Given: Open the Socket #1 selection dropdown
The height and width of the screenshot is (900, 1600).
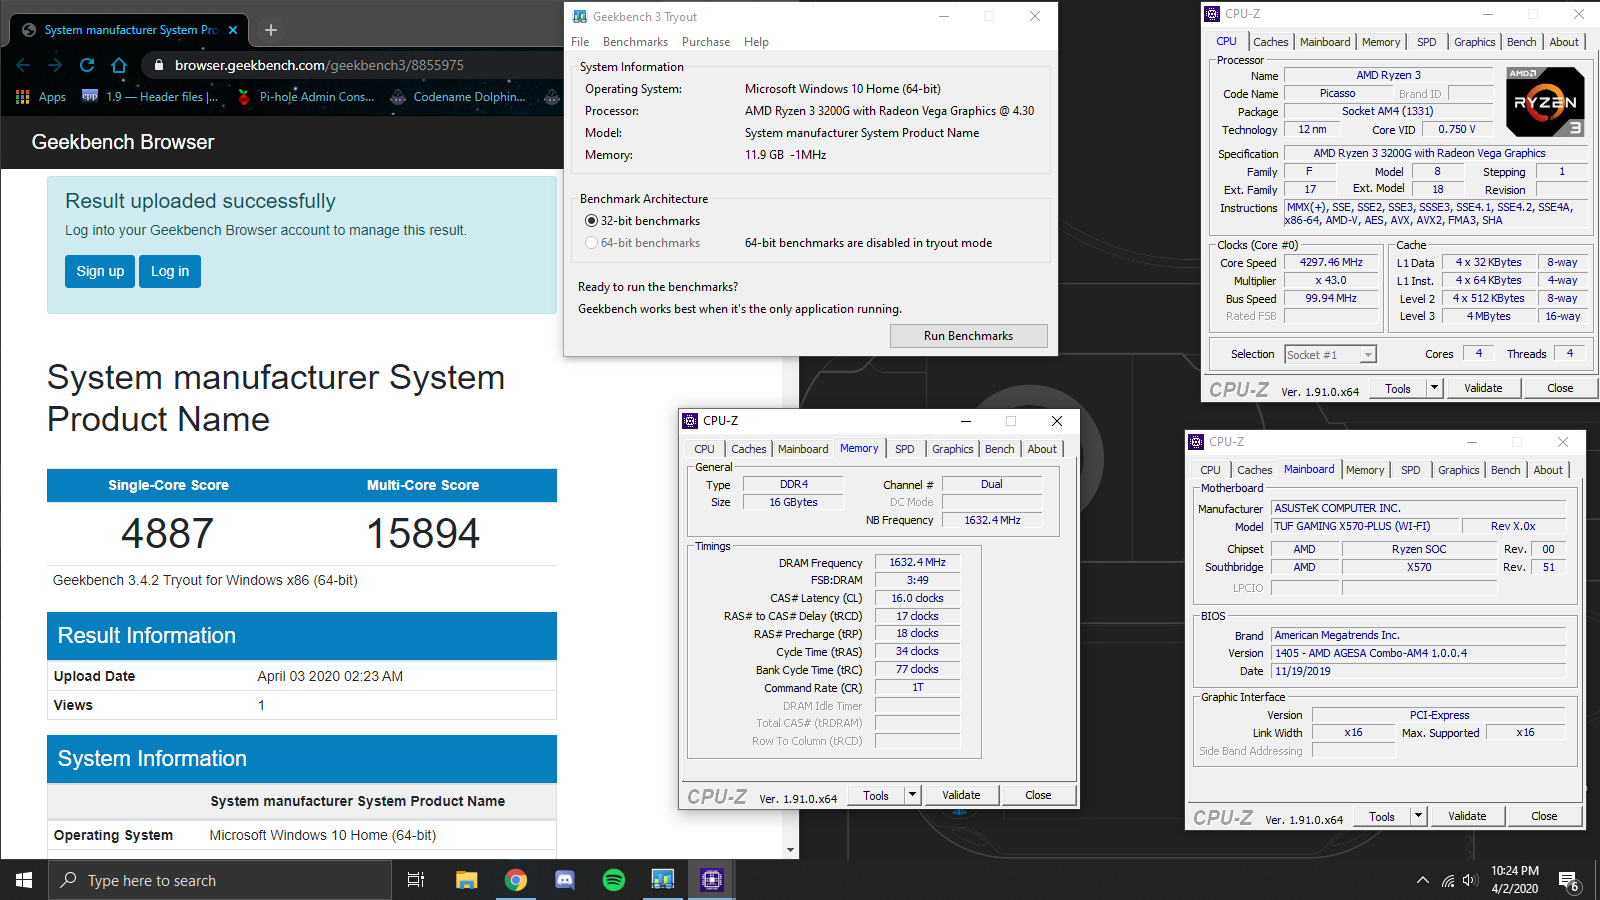Looking at the screenshot, I should pyautogui.click(x=1368, y=354).
